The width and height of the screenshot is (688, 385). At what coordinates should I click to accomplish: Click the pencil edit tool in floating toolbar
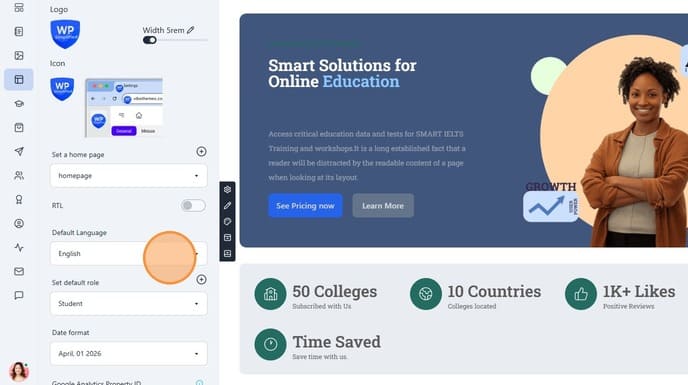click(227, 205)
